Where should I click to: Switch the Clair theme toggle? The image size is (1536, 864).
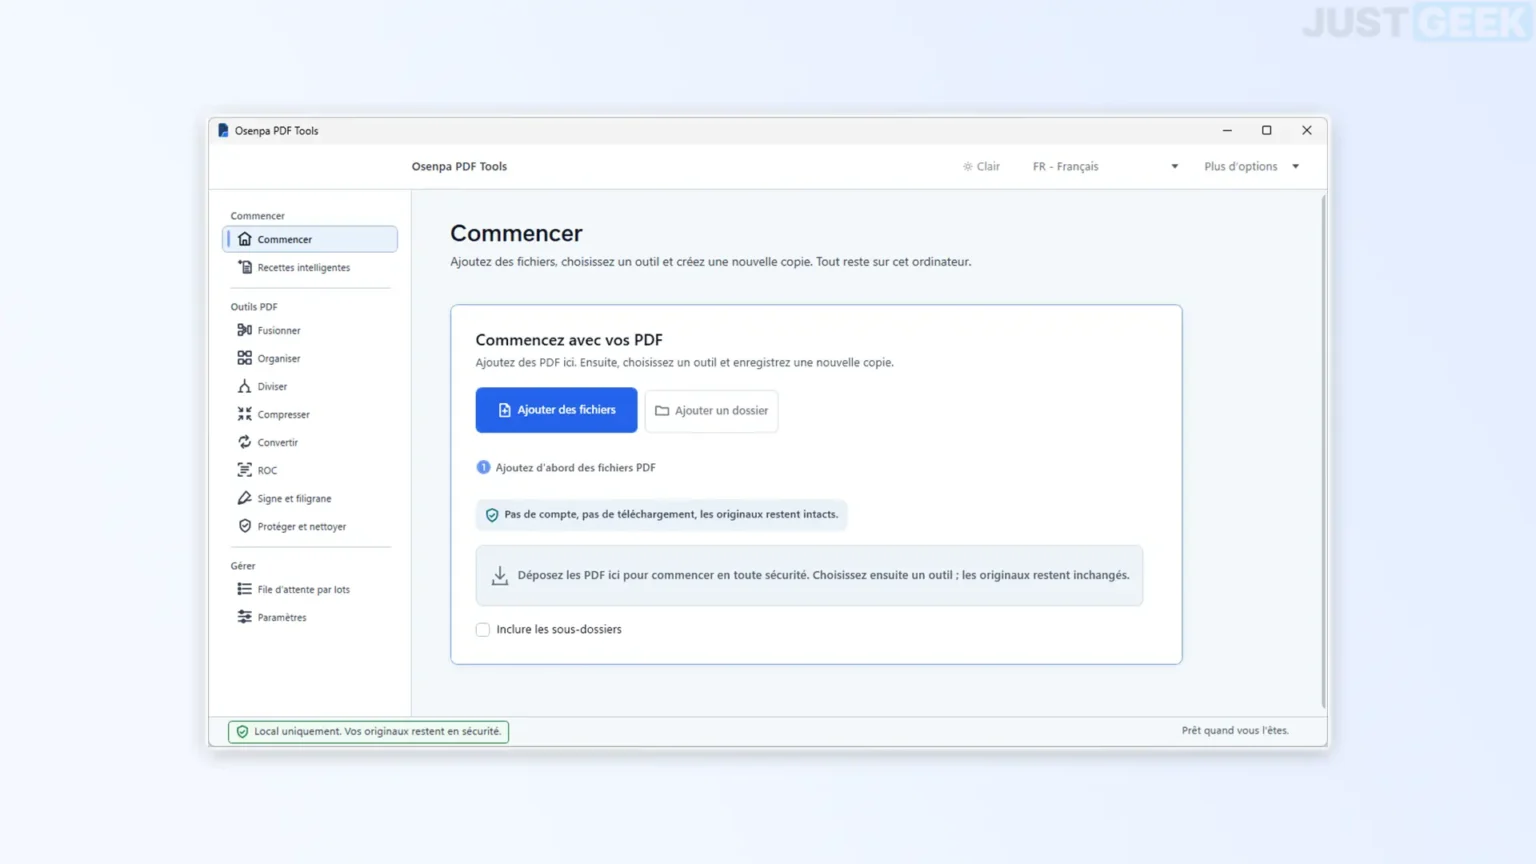(x=982, y=167)
